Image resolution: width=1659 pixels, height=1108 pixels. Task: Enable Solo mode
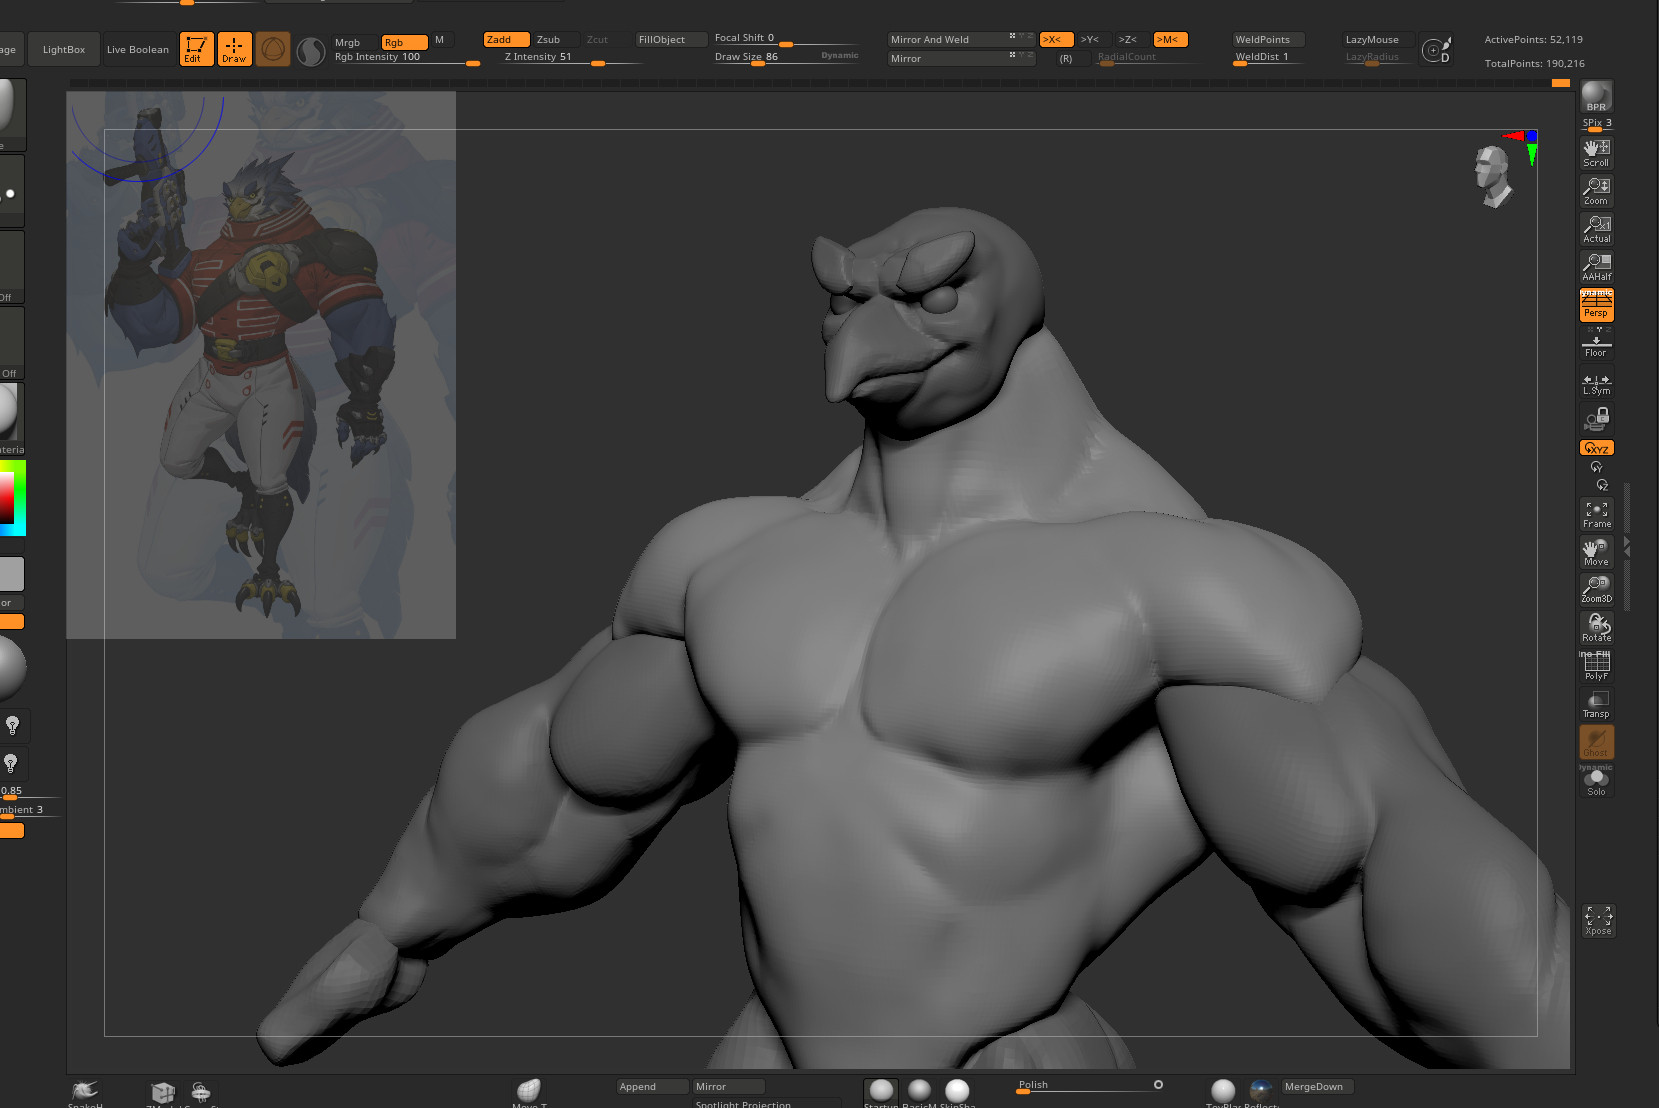1596,781
